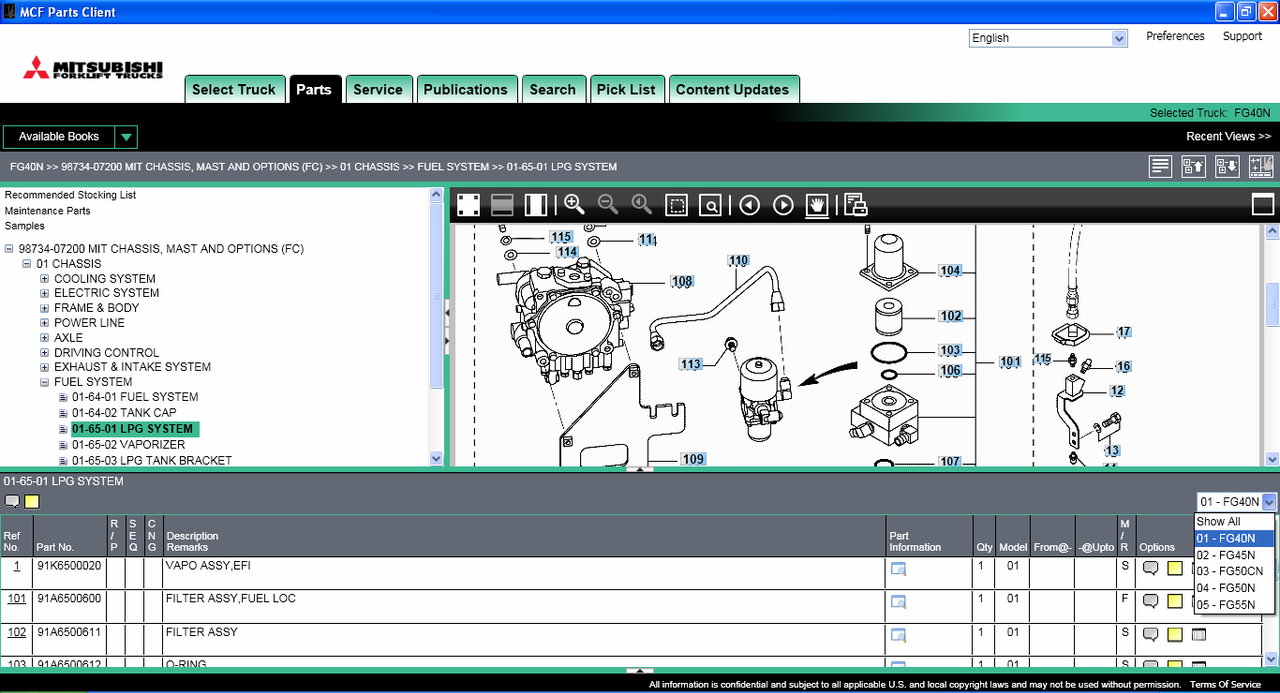1280x693 pixels.
Task: Choose Show All in model filter list
Action: tap(1235, 522)
